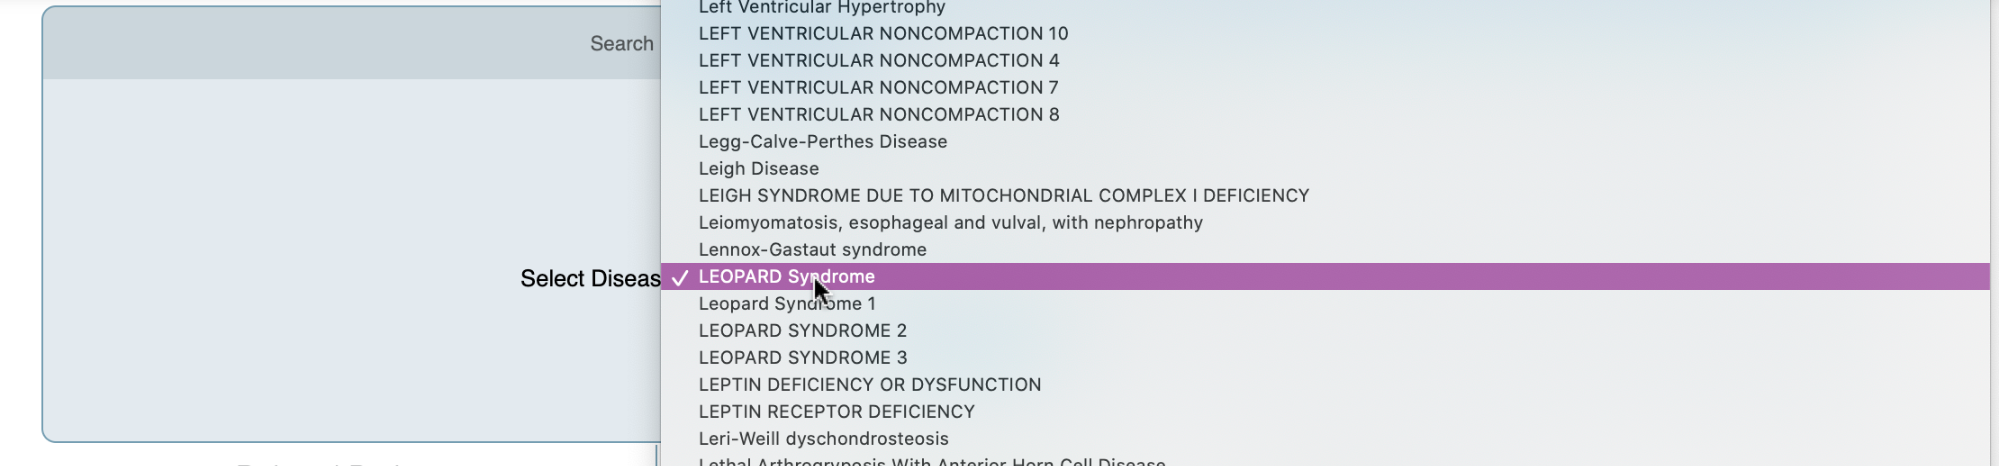
Task: Select LEFT VENTRICULAR NONCOMPACTION 10 option
Action: click(x=1325, y=33)
